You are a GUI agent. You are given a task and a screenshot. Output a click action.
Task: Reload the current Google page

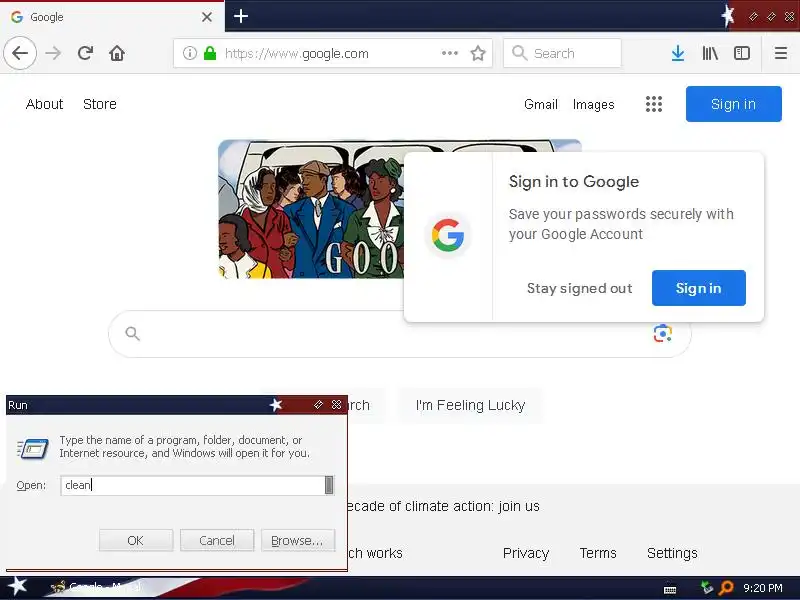coord(85,53)
